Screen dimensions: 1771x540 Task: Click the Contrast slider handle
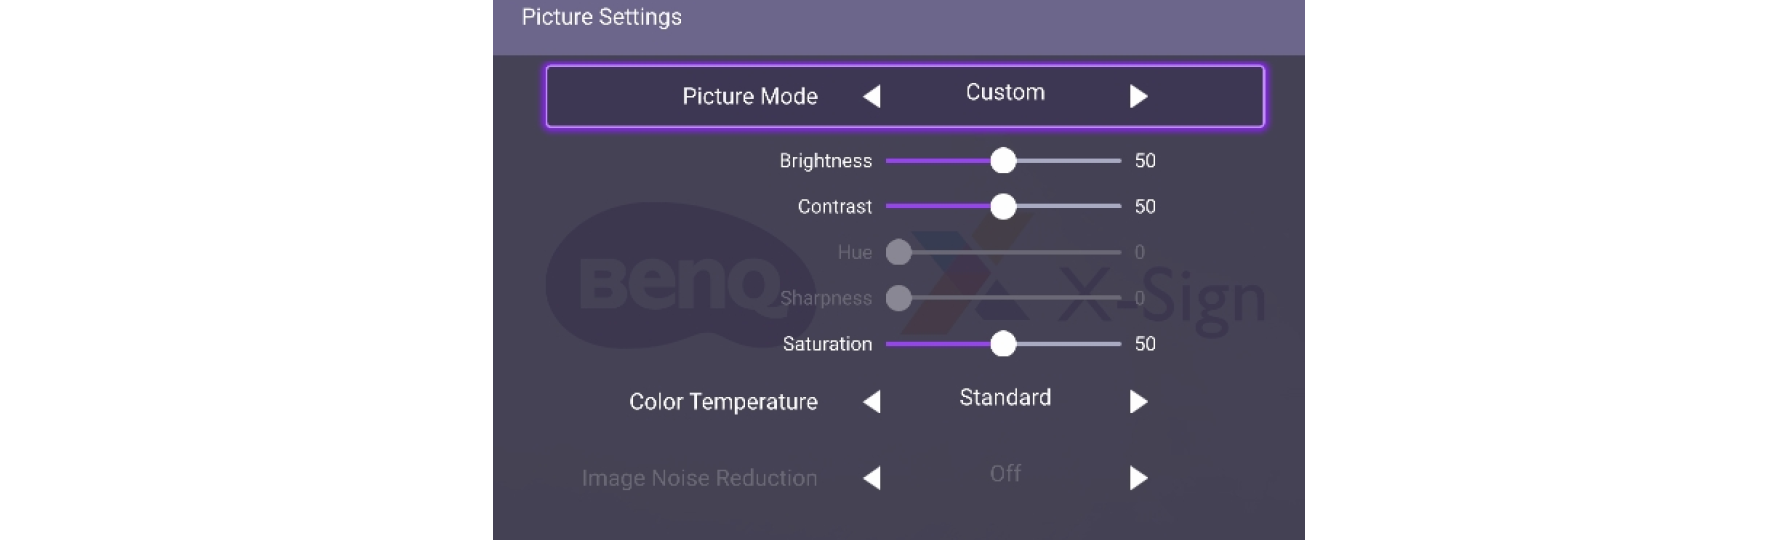(1003, 207)
